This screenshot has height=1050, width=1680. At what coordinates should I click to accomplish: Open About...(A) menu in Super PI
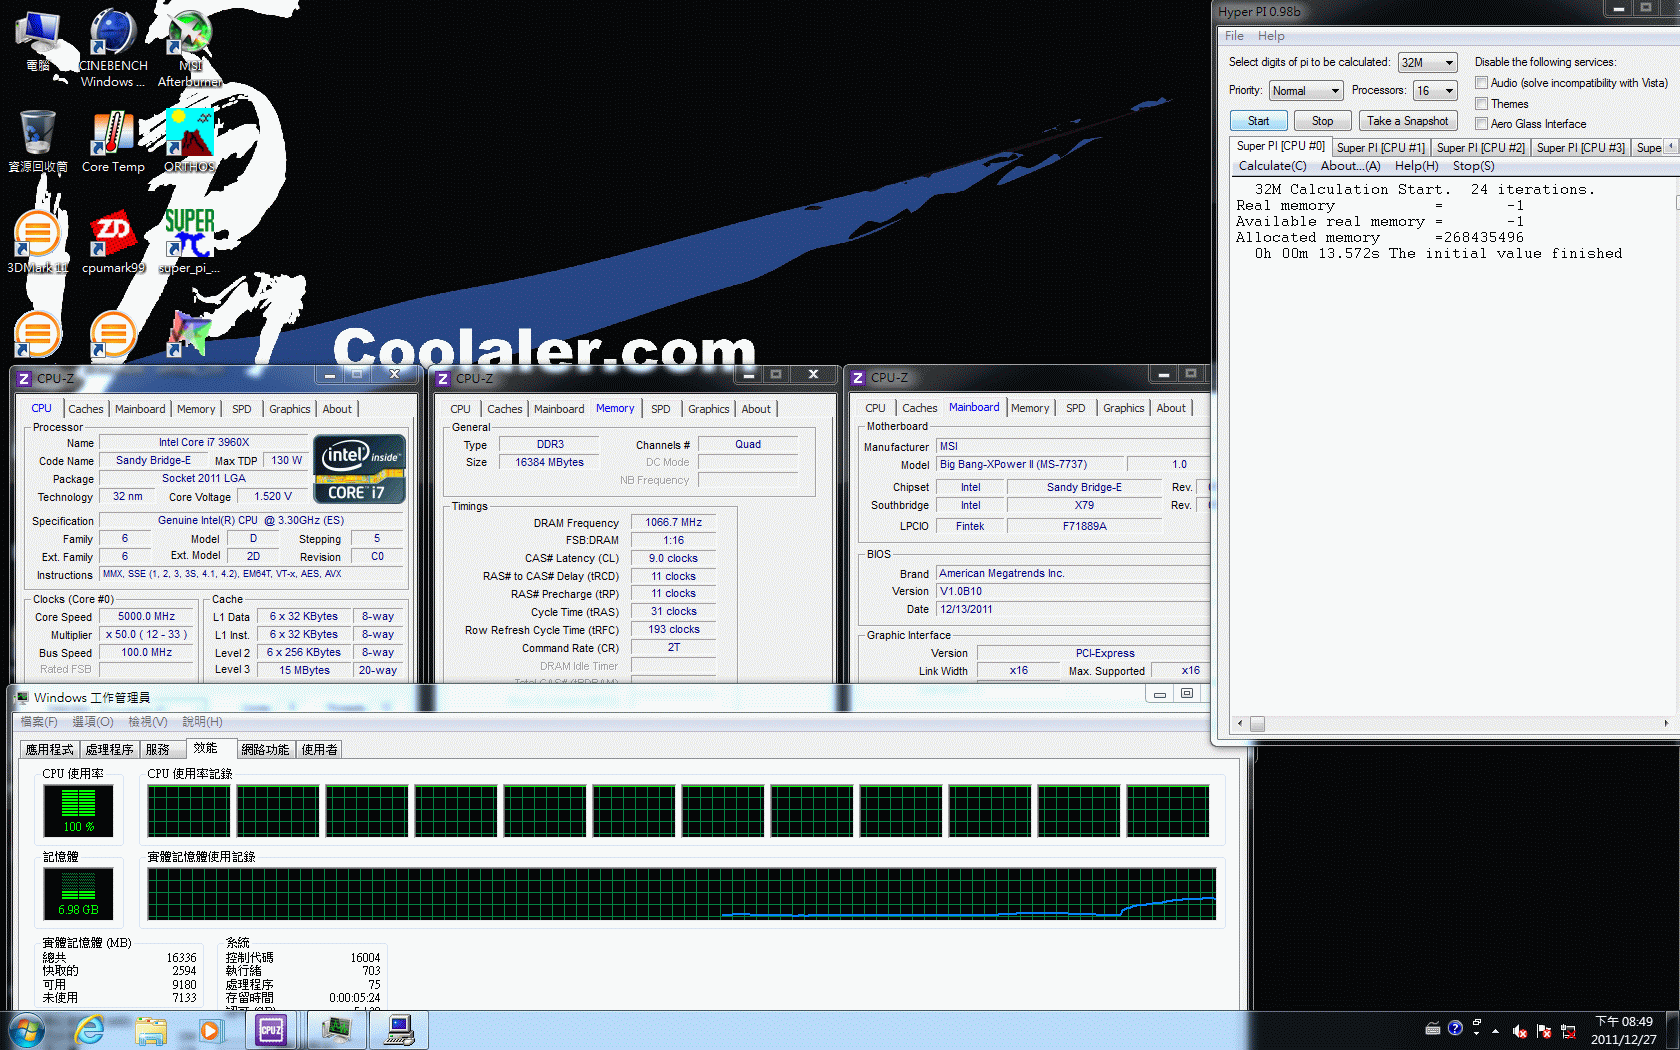coord(1350,166)
